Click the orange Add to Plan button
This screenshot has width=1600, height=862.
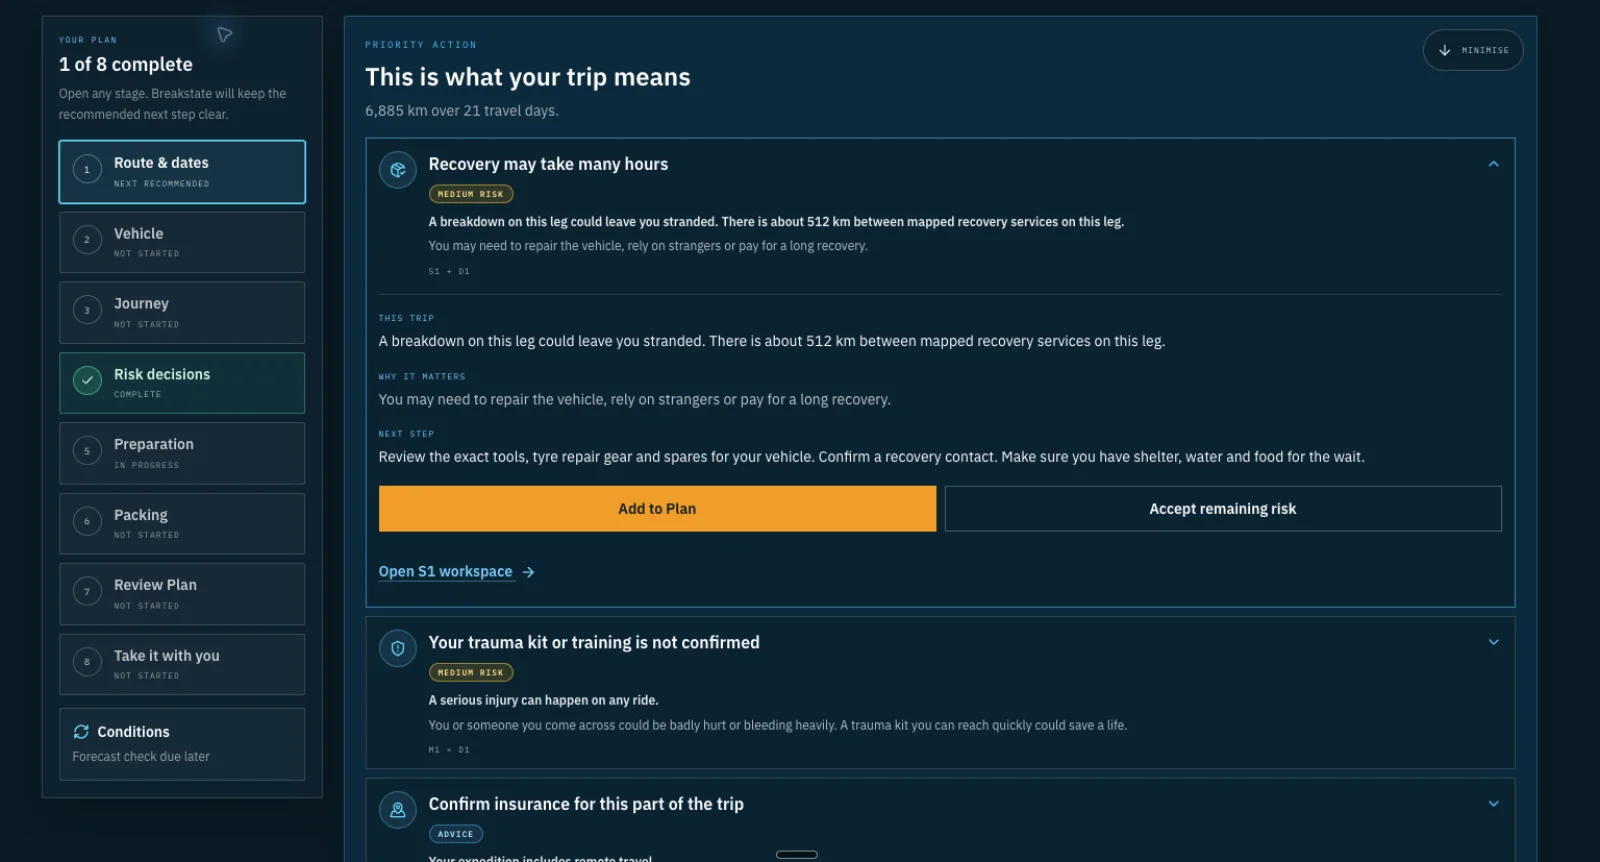(x=657, y=508)
